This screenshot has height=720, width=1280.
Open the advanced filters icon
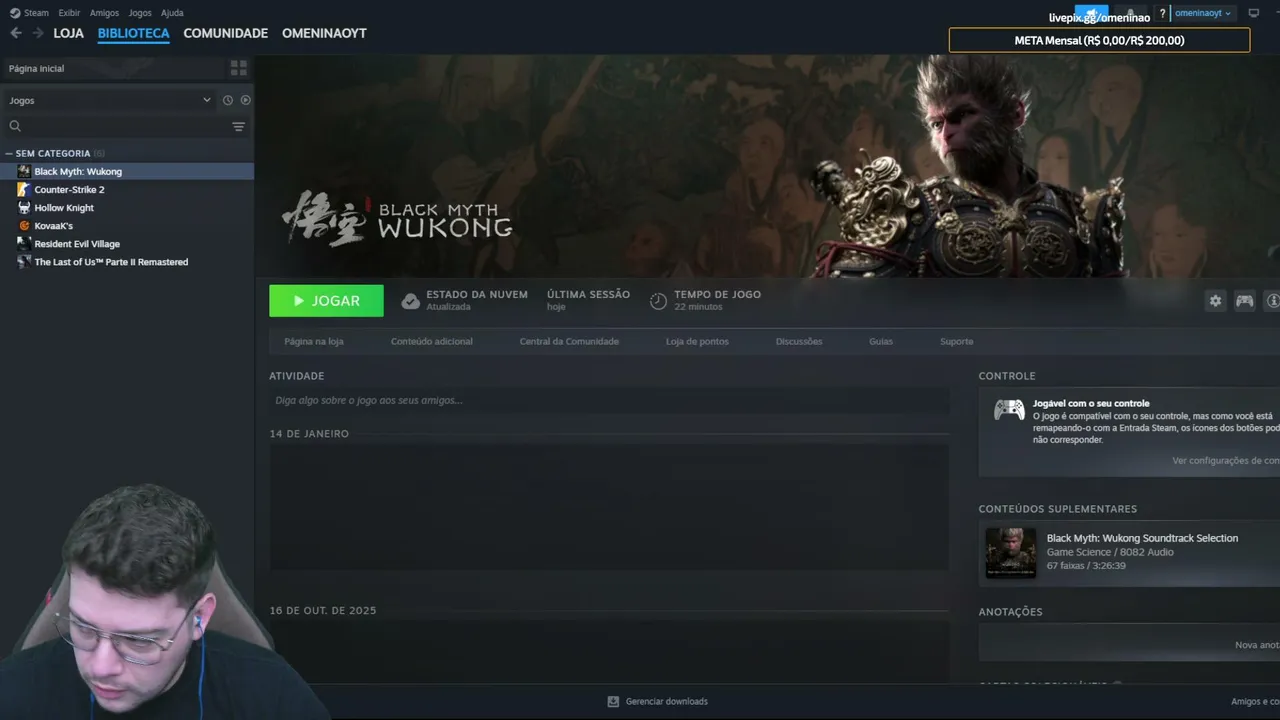click(x=239, y=127)
